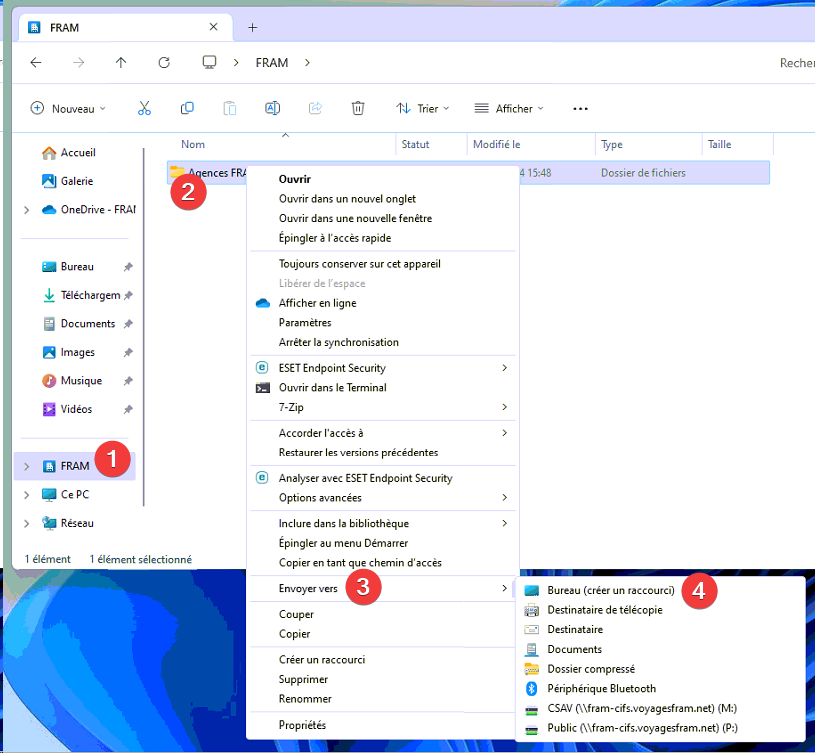The height and width of the screenshot is (753, 815).
Task: Sort by the Nom column header
Action: point(193,144)
